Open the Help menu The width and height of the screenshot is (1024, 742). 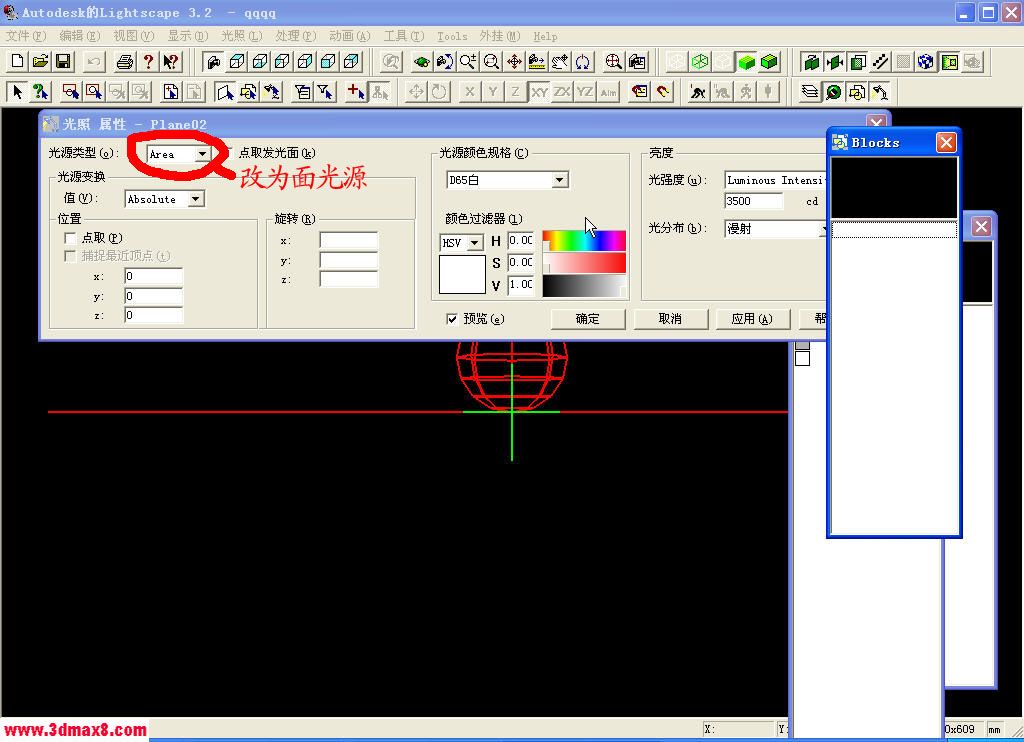tap(545, 36)
